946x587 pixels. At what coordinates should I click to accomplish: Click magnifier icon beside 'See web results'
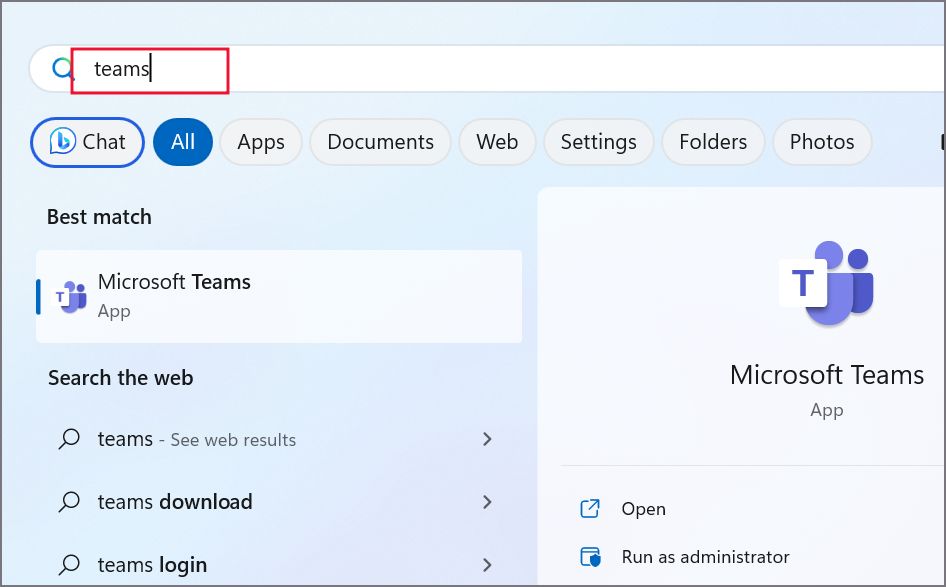pyautogui.click(x=69, y=439)
